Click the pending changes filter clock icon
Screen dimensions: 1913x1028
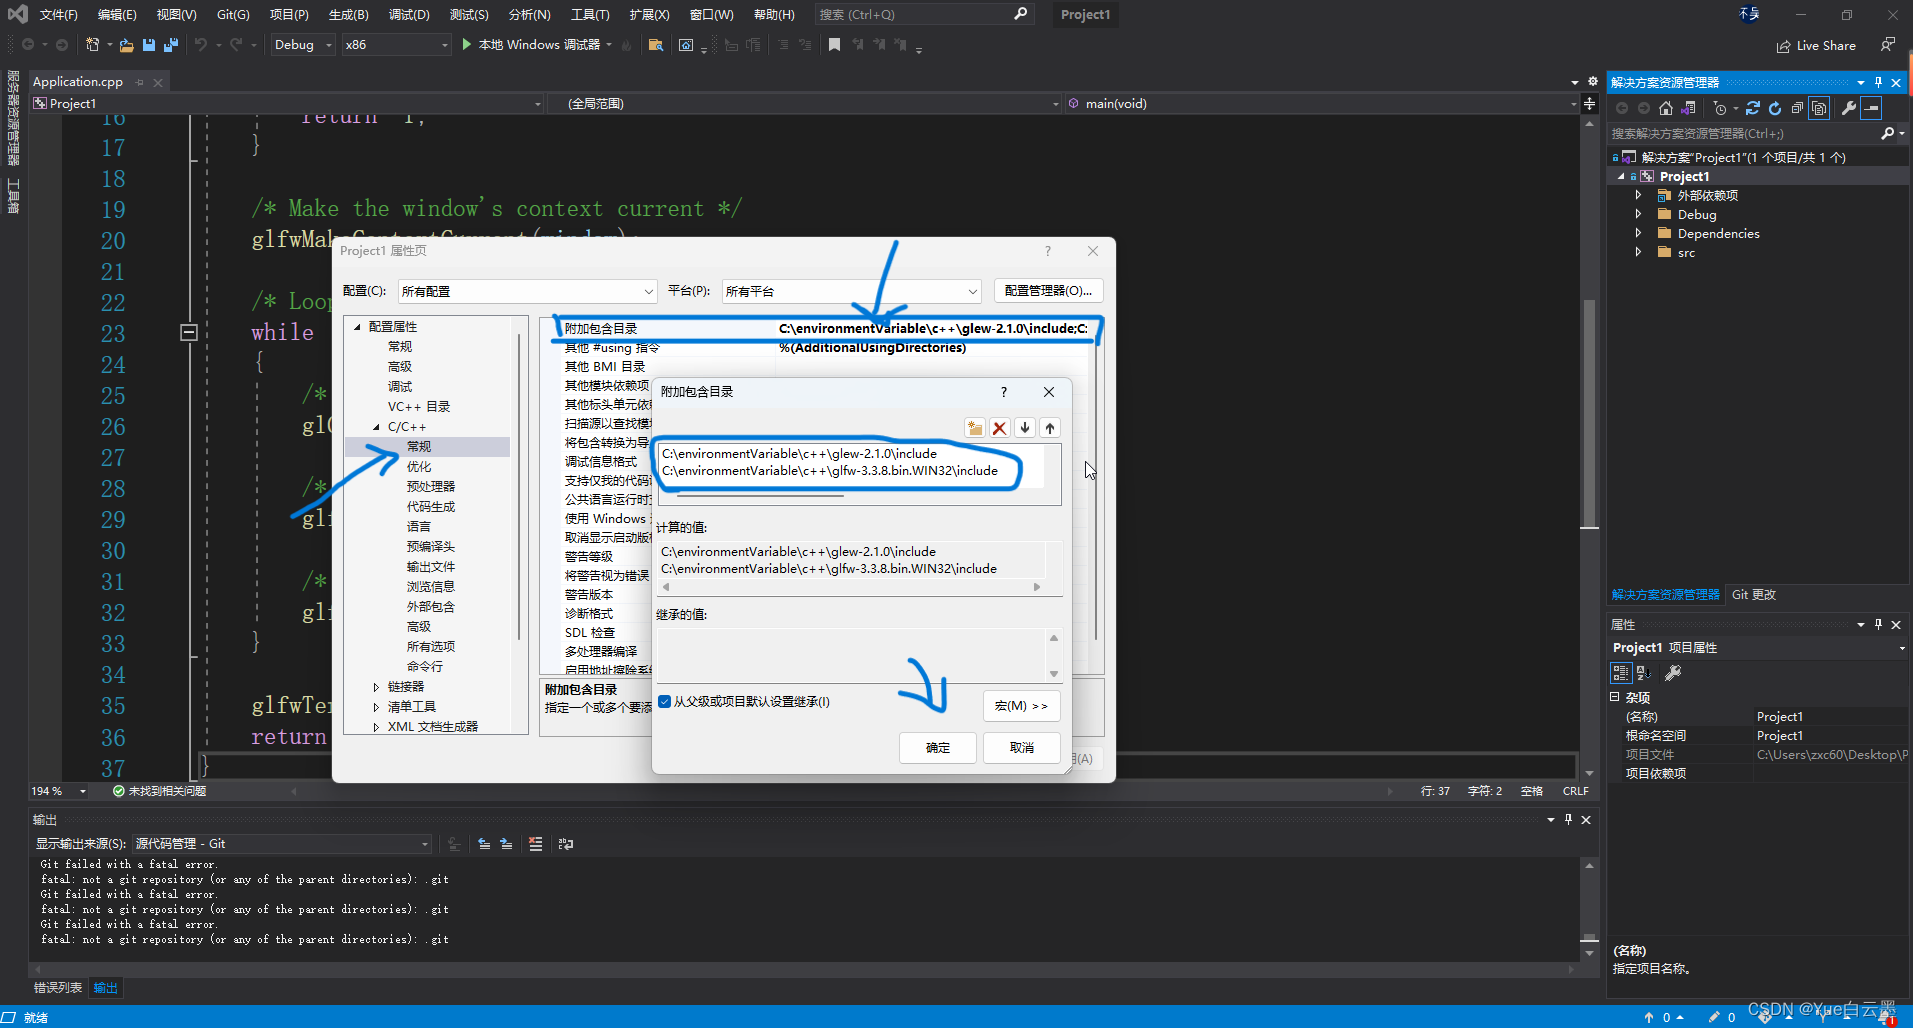click(1720, 108)
